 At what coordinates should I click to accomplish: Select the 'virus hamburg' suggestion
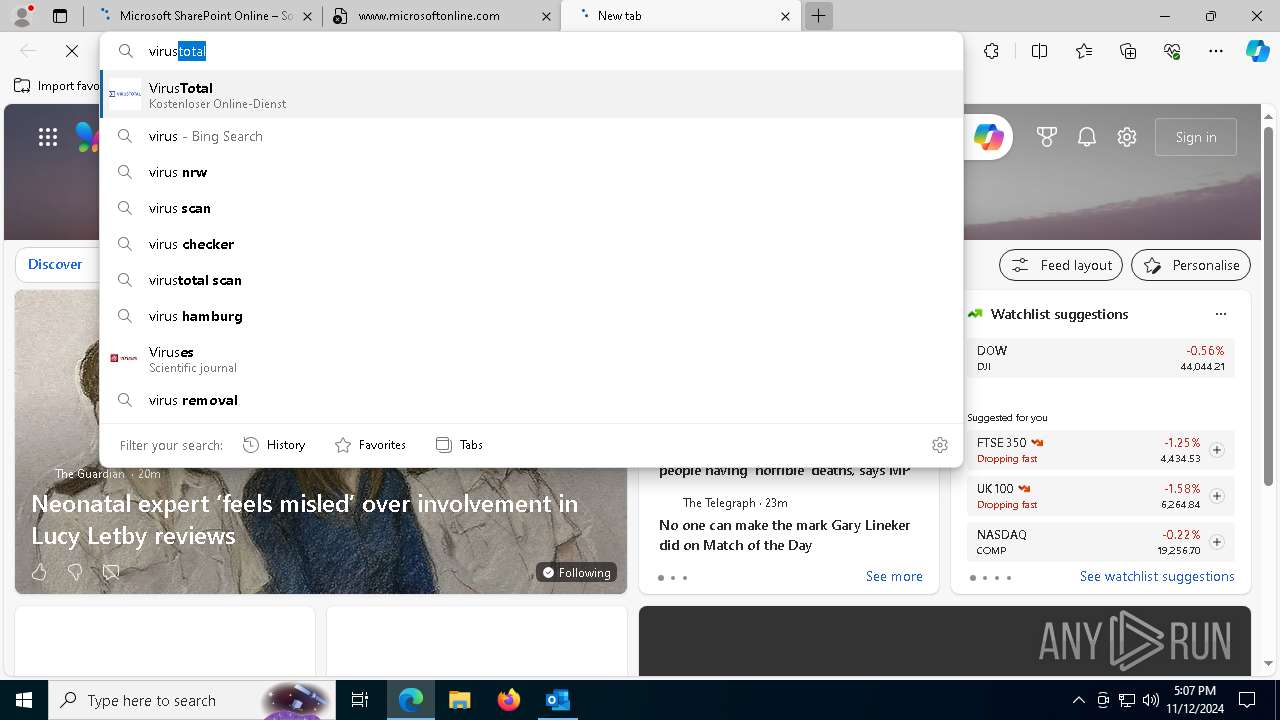(531, 316)
